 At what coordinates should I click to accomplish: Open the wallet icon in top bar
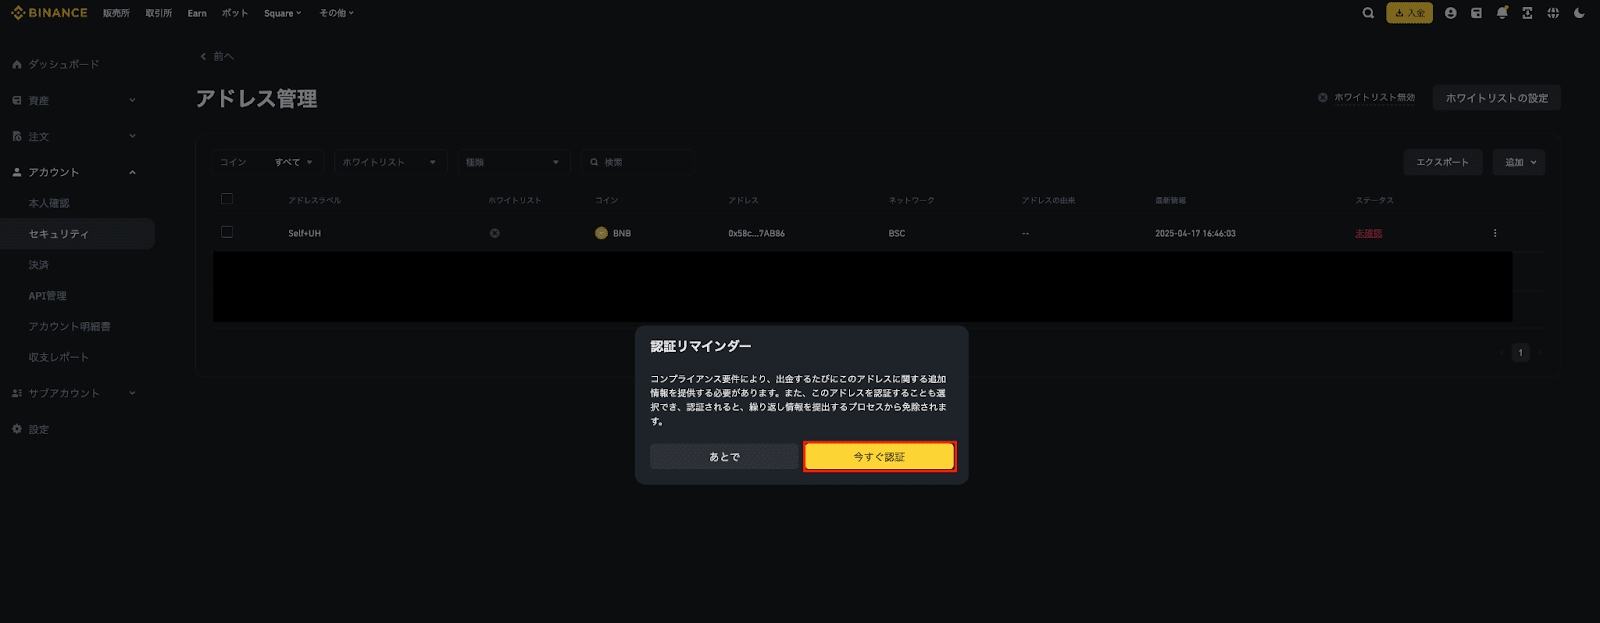[1476, 13]
